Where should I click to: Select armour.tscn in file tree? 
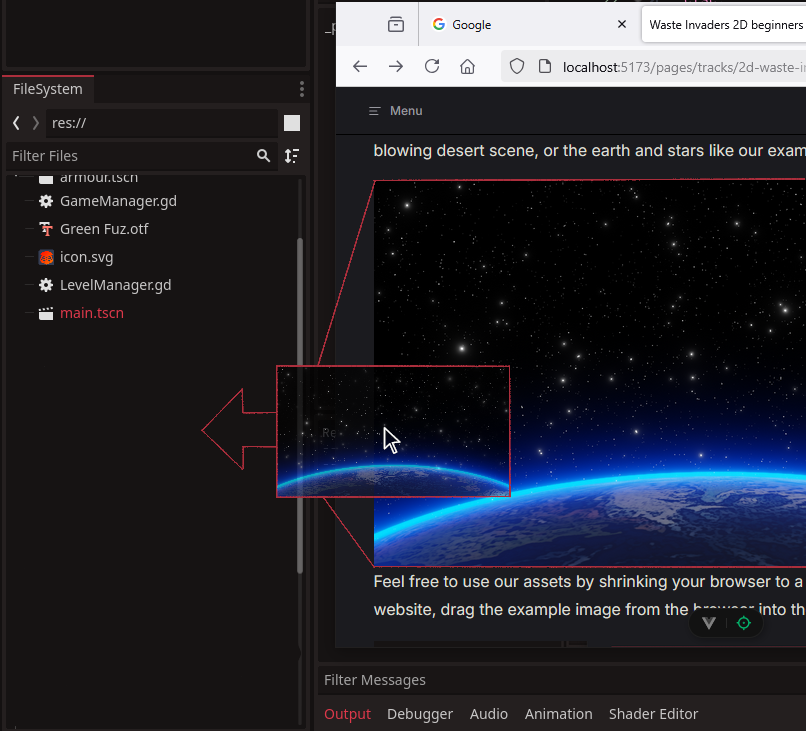click(x=99, y=178)
